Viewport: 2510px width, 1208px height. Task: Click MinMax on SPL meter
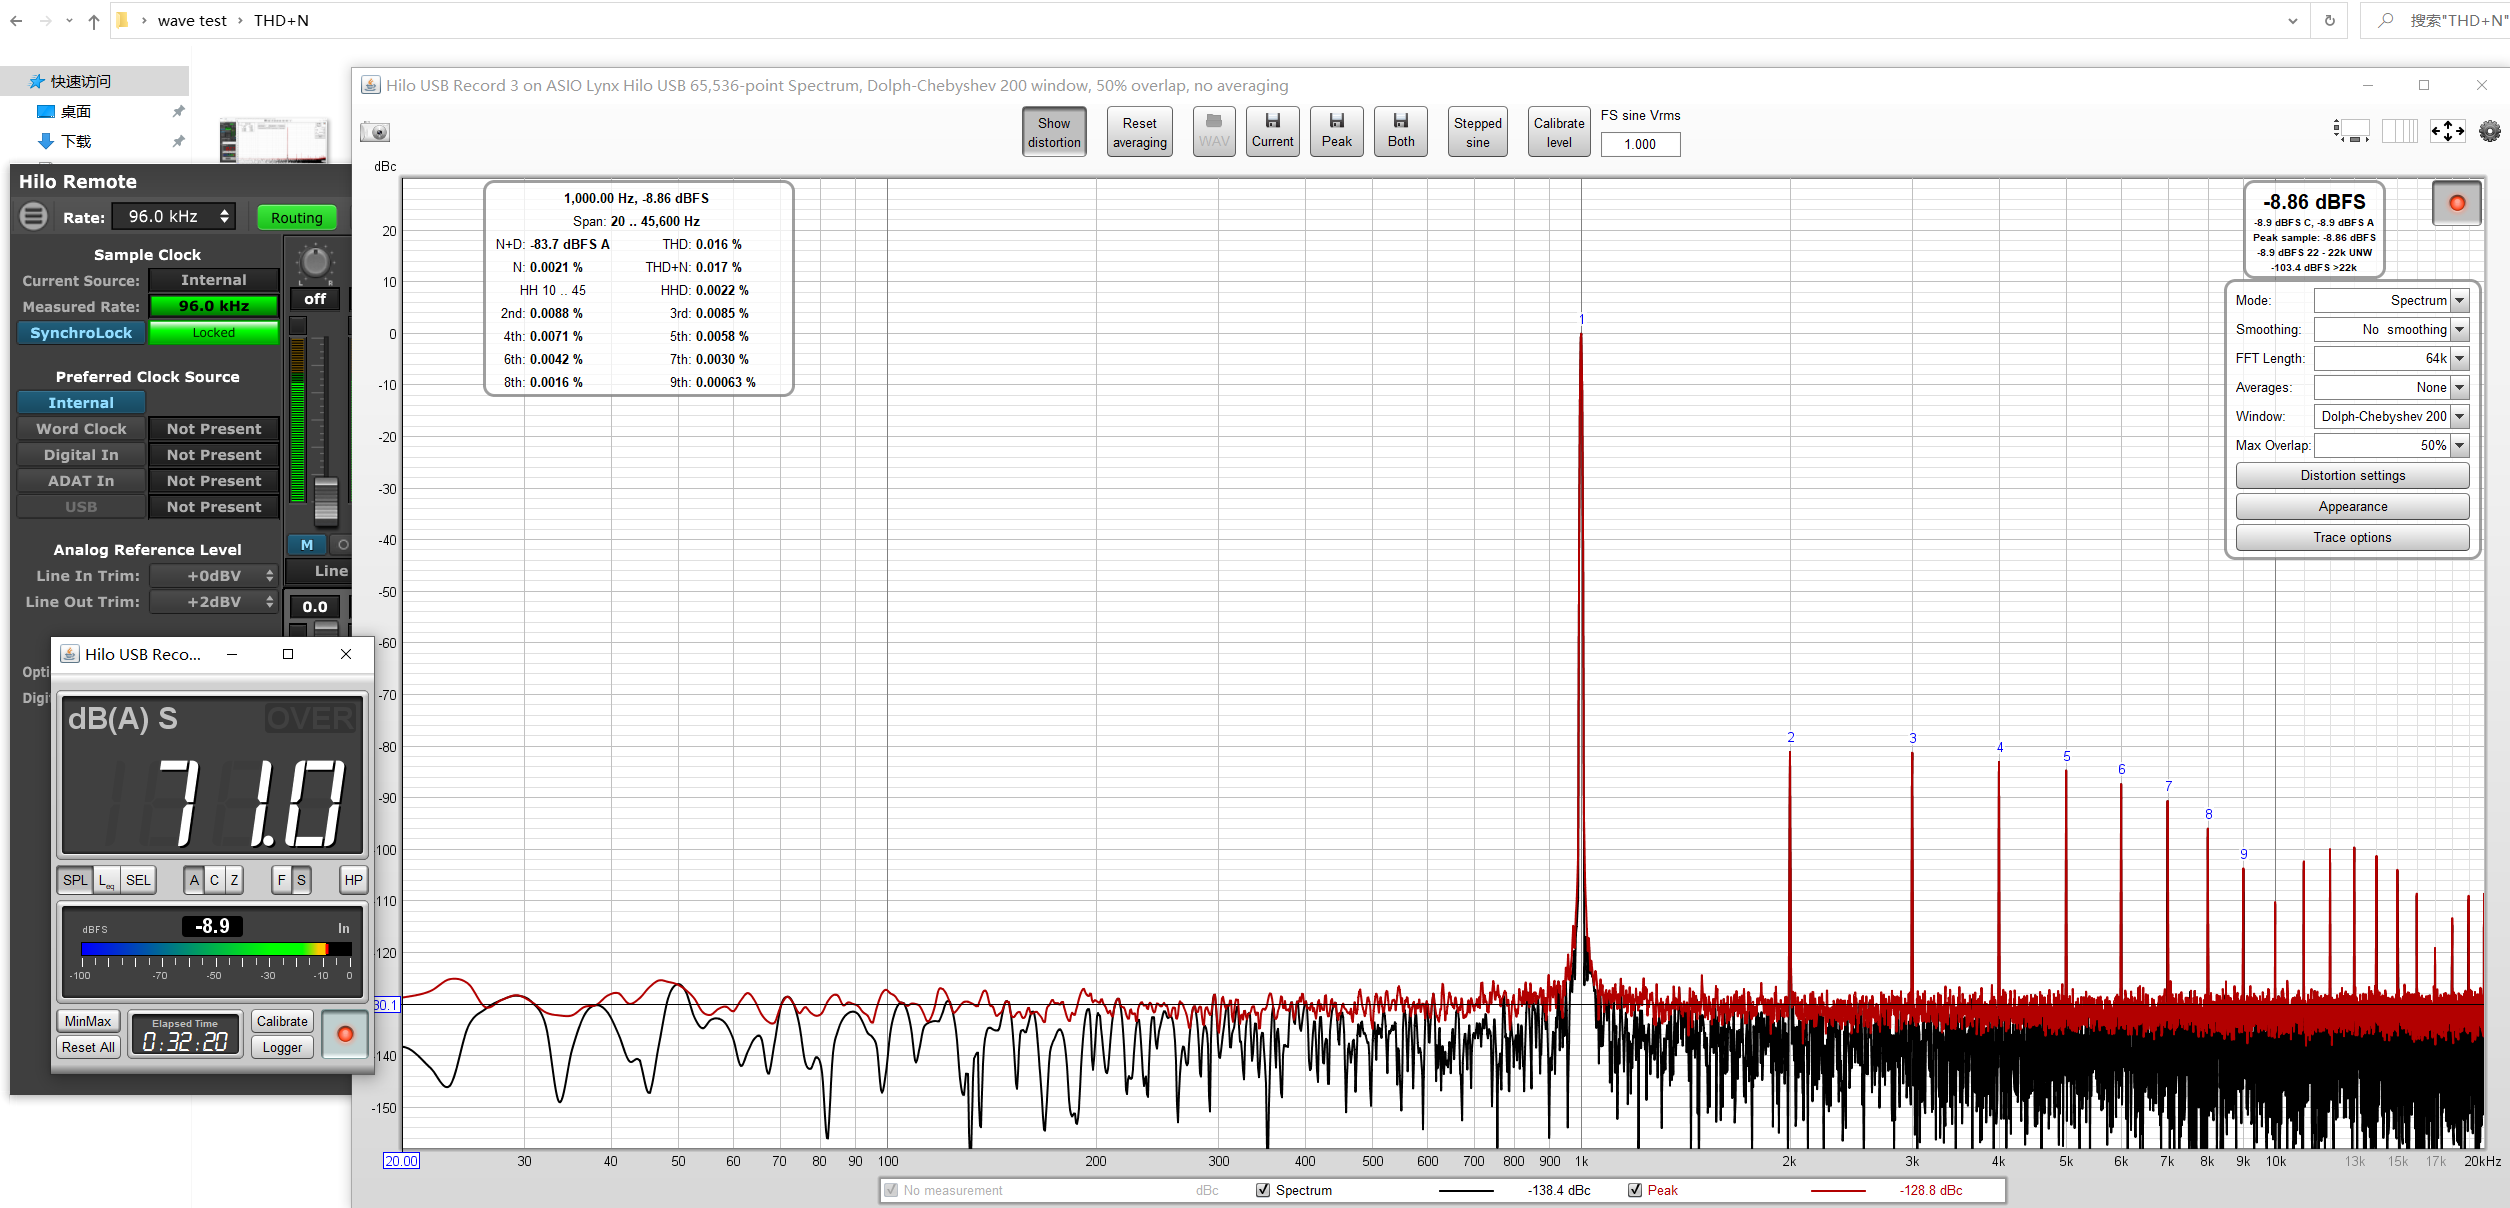[x=88, y=1021]
